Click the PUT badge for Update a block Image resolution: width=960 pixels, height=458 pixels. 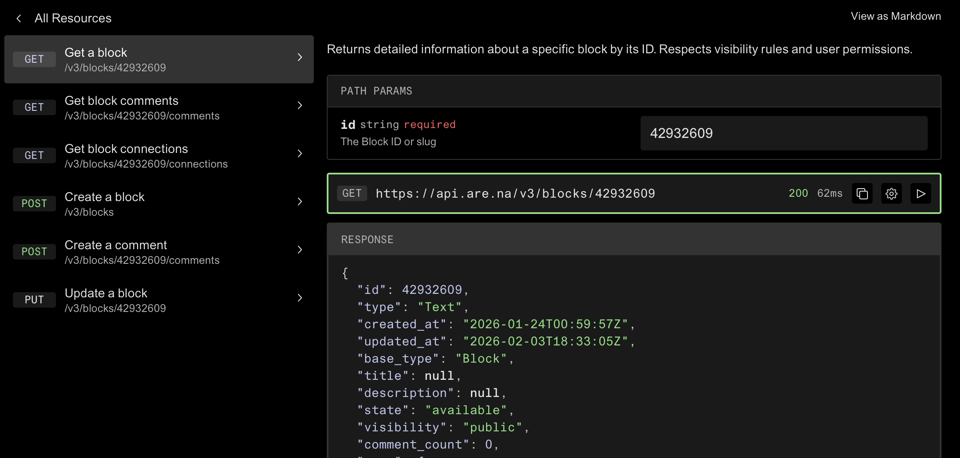[34, 299]
